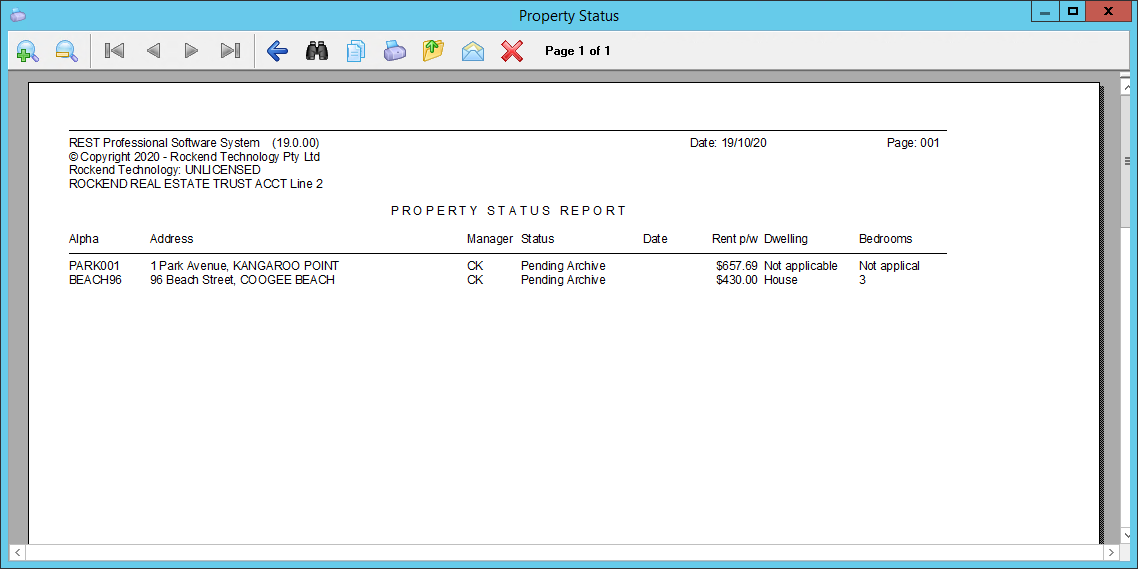Click the vertical scrollbar thumb

(x=1127, y=161)
